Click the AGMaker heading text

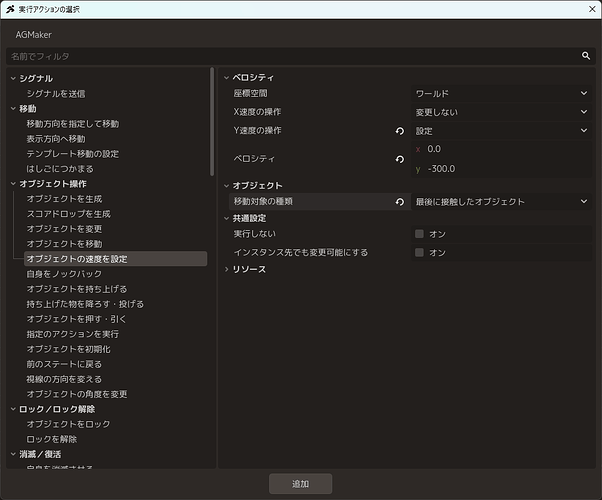[x=33, y=35]
